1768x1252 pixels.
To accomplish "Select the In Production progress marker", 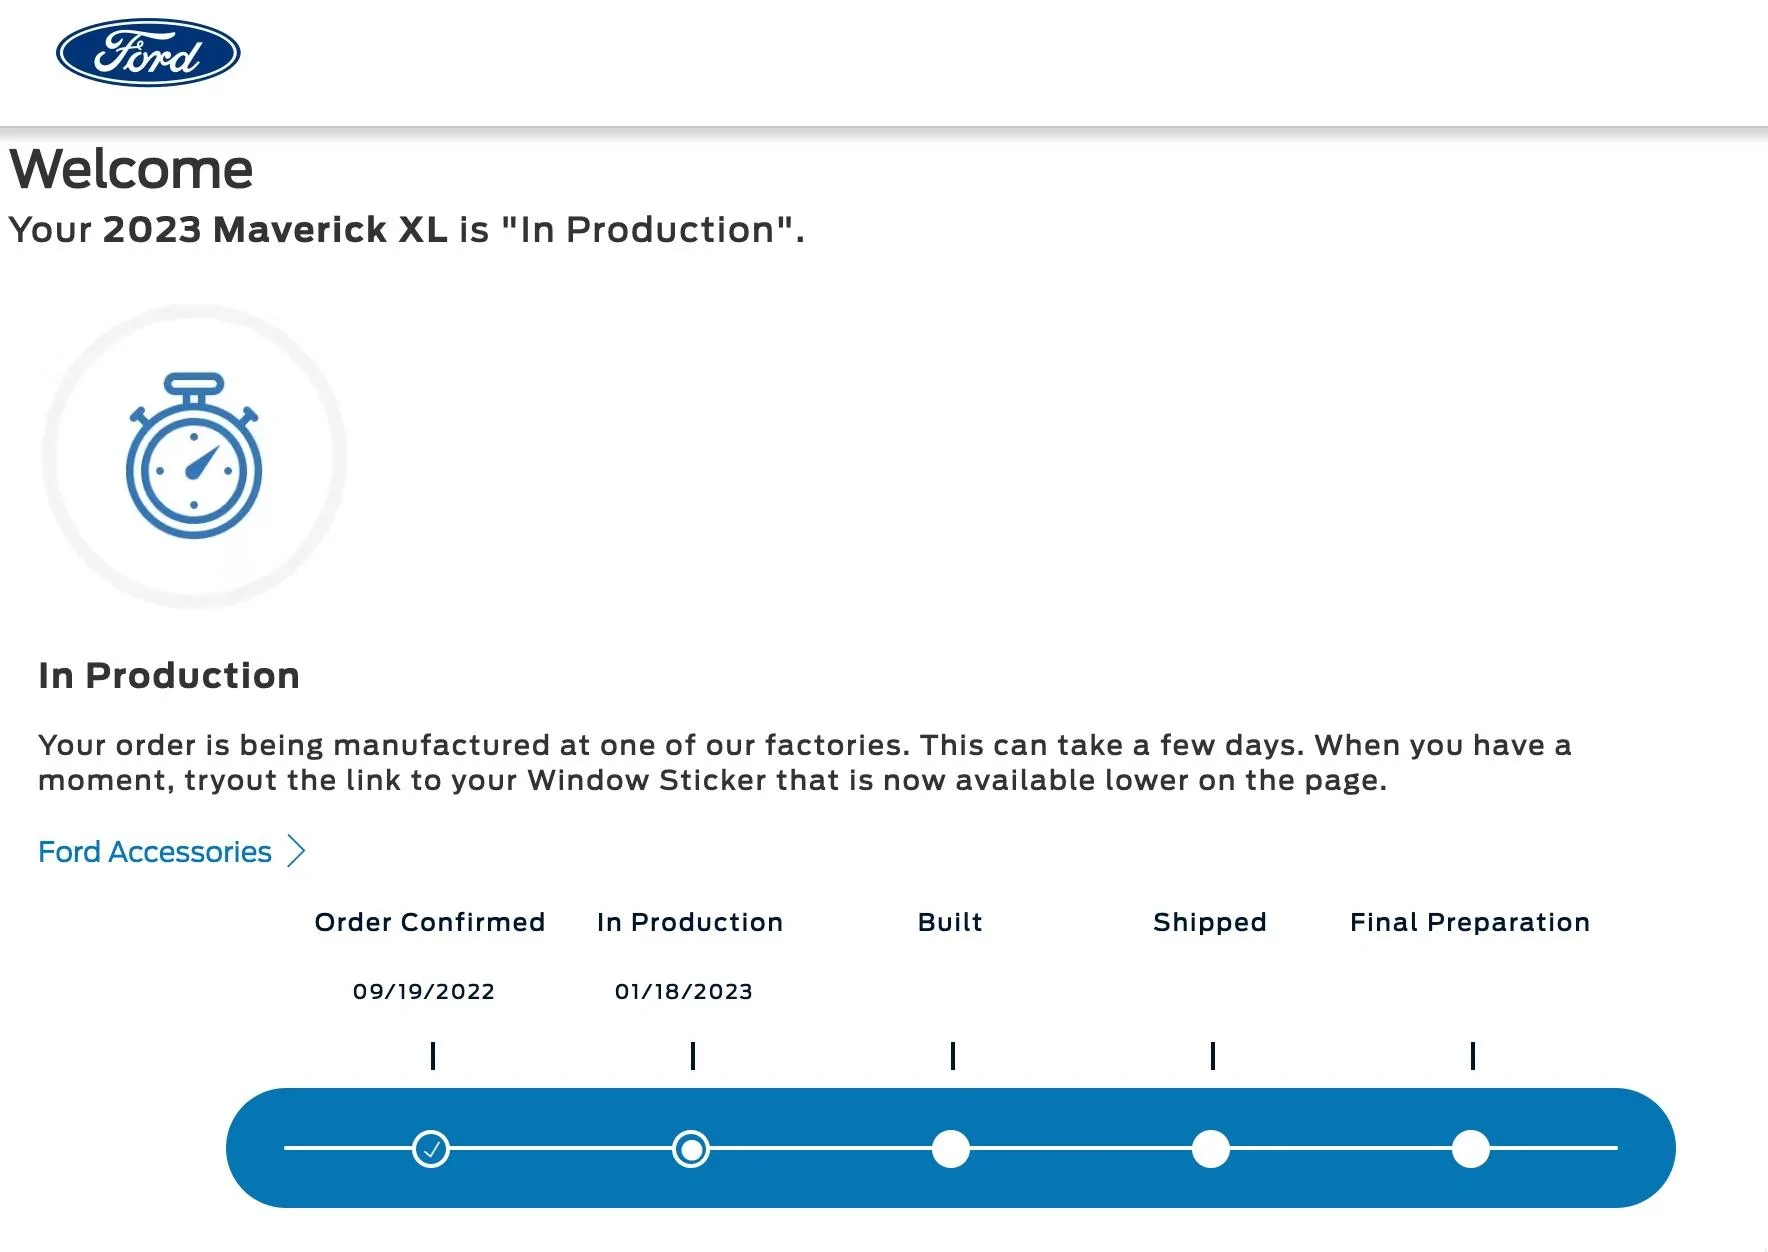I will tap(691, 1149).
